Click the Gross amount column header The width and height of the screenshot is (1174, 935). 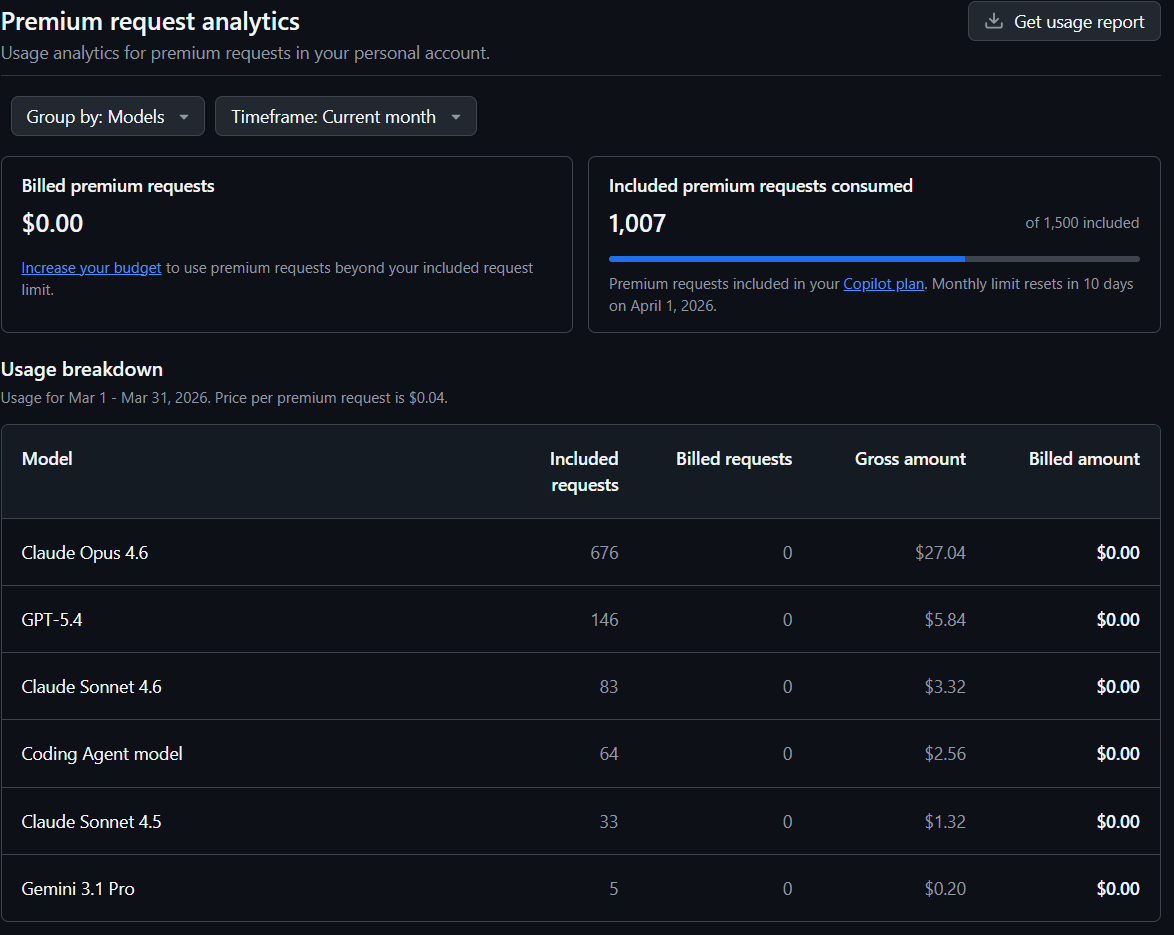(x=910, y=459)
